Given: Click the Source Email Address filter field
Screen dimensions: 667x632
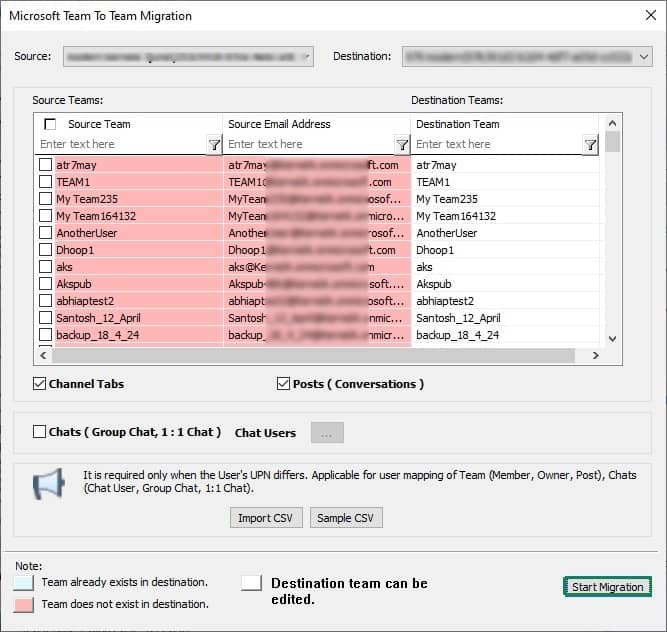Looking at the screenshot, I should pos(310,144).
